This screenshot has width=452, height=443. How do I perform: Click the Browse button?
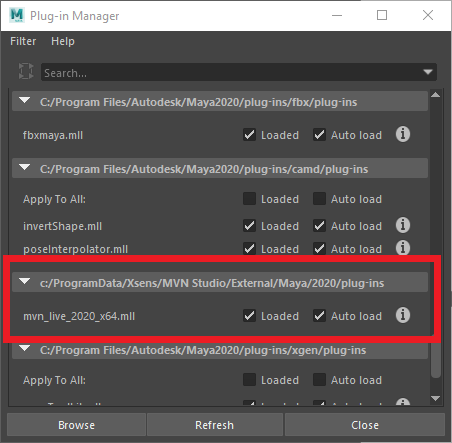76,425
